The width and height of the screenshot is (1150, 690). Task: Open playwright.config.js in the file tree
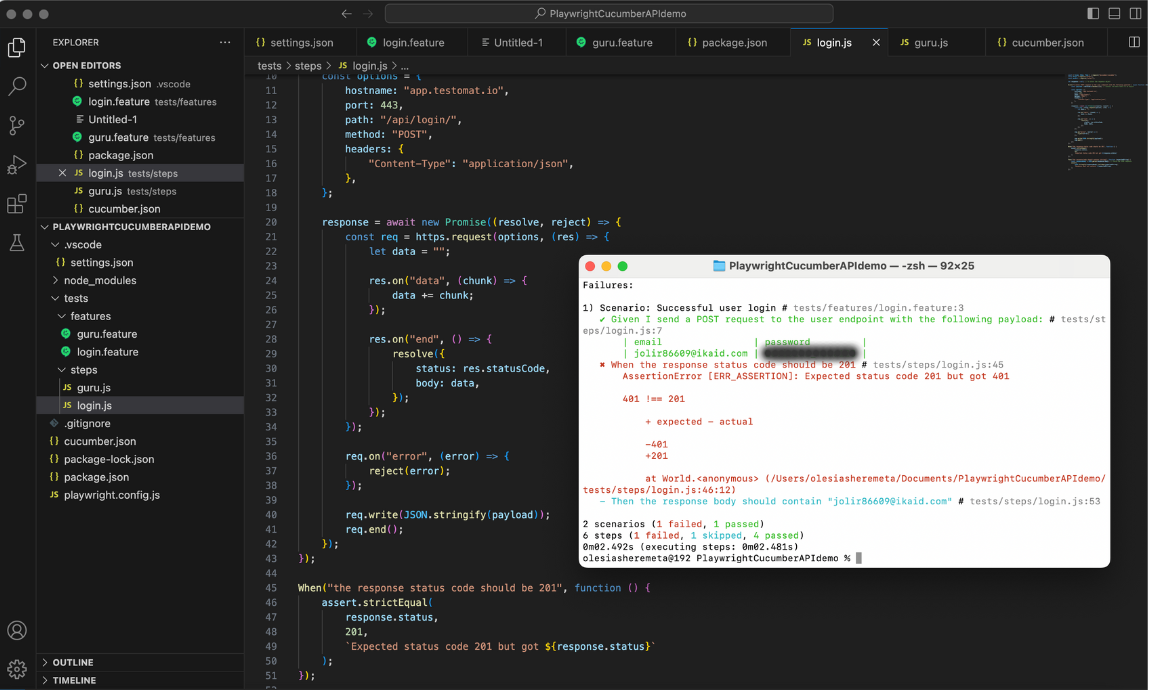click(111, 495)
